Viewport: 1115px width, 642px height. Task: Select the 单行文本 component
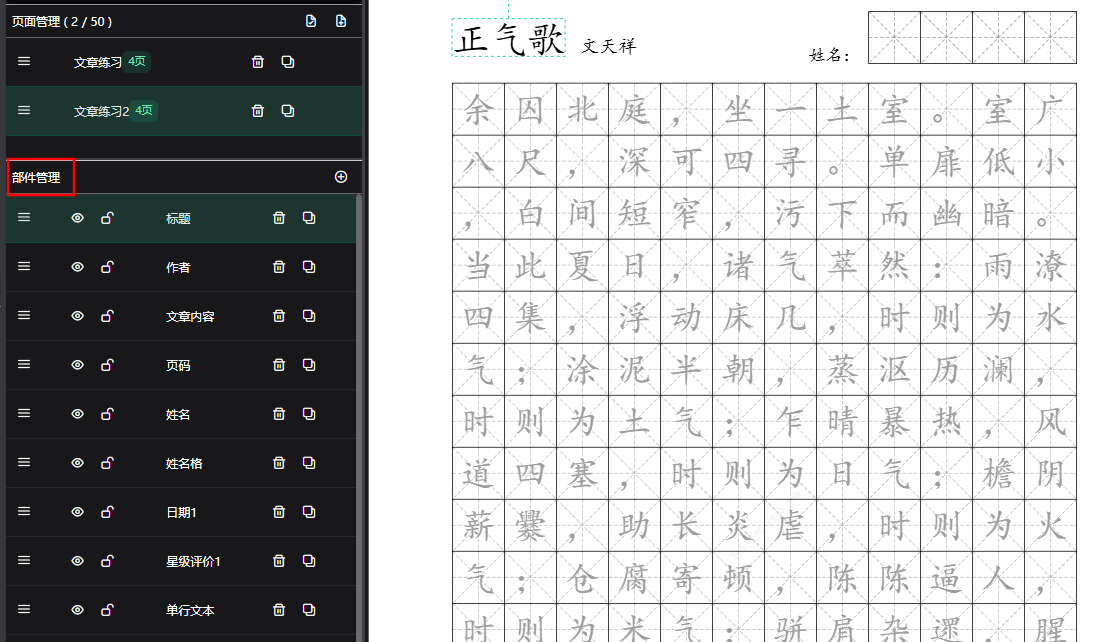pyautogui.click(x=186, y=609)
